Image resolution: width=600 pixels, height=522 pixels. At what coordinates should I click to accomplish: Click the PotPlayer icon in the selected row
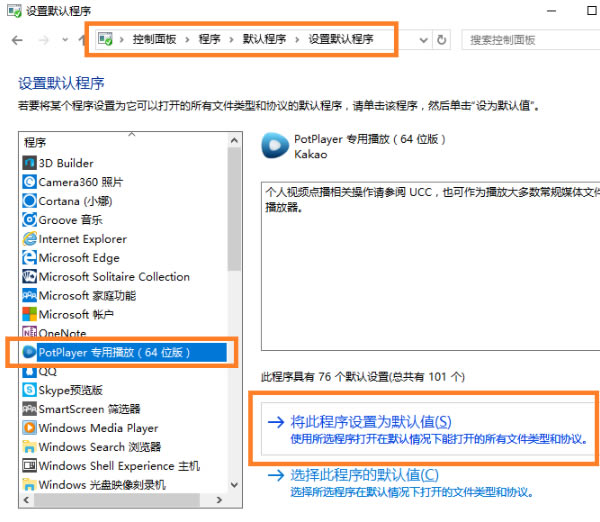(x=29, y=352)
